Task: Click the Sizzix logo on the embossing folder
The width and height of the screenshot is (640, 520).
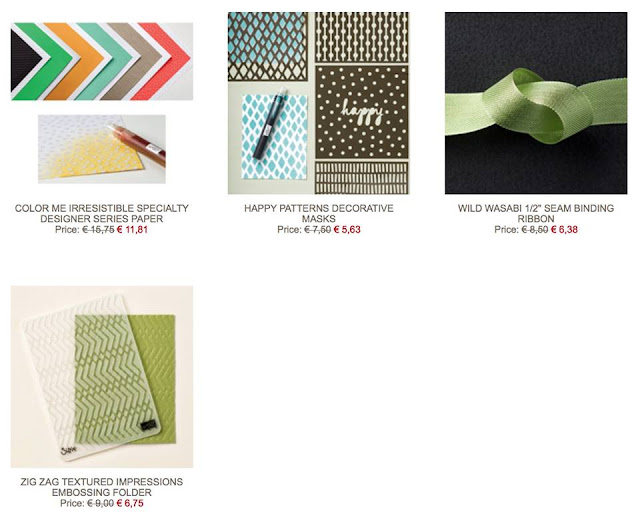Action: pos(66,451)
